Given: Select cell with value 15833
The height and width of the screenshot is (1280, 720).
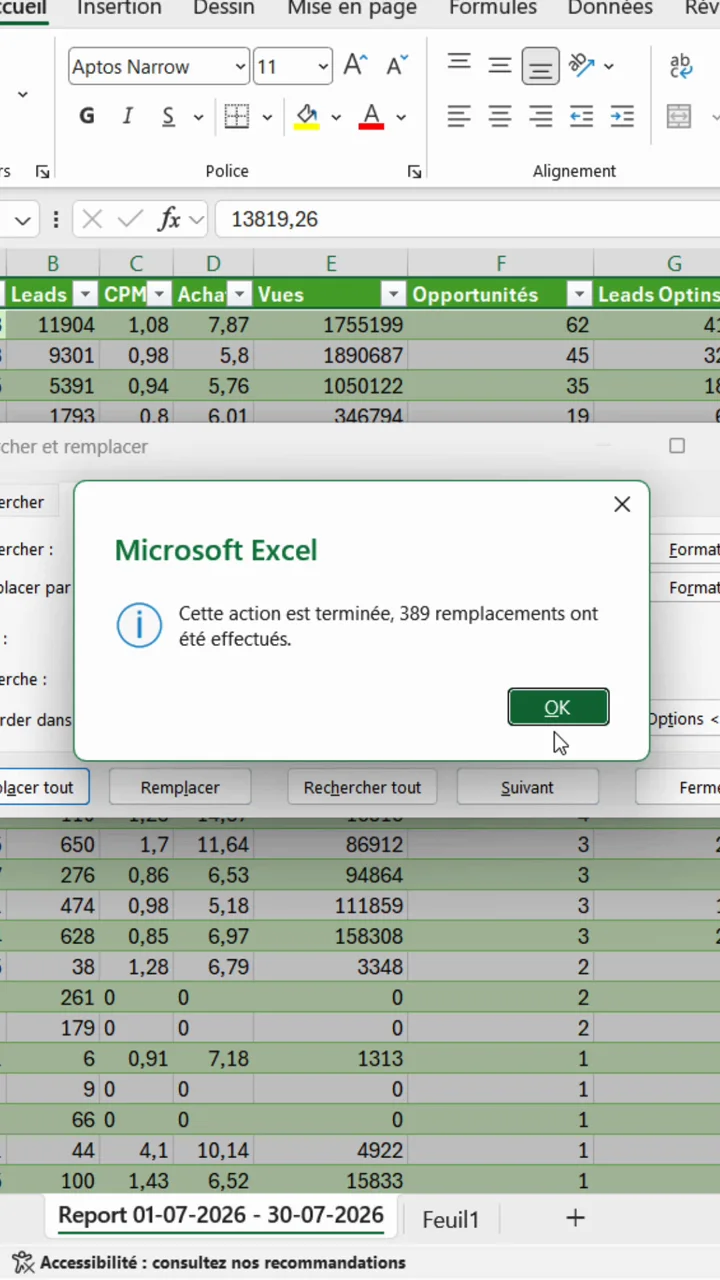Looking at the screenshot, I should (x=331, y=1181).
